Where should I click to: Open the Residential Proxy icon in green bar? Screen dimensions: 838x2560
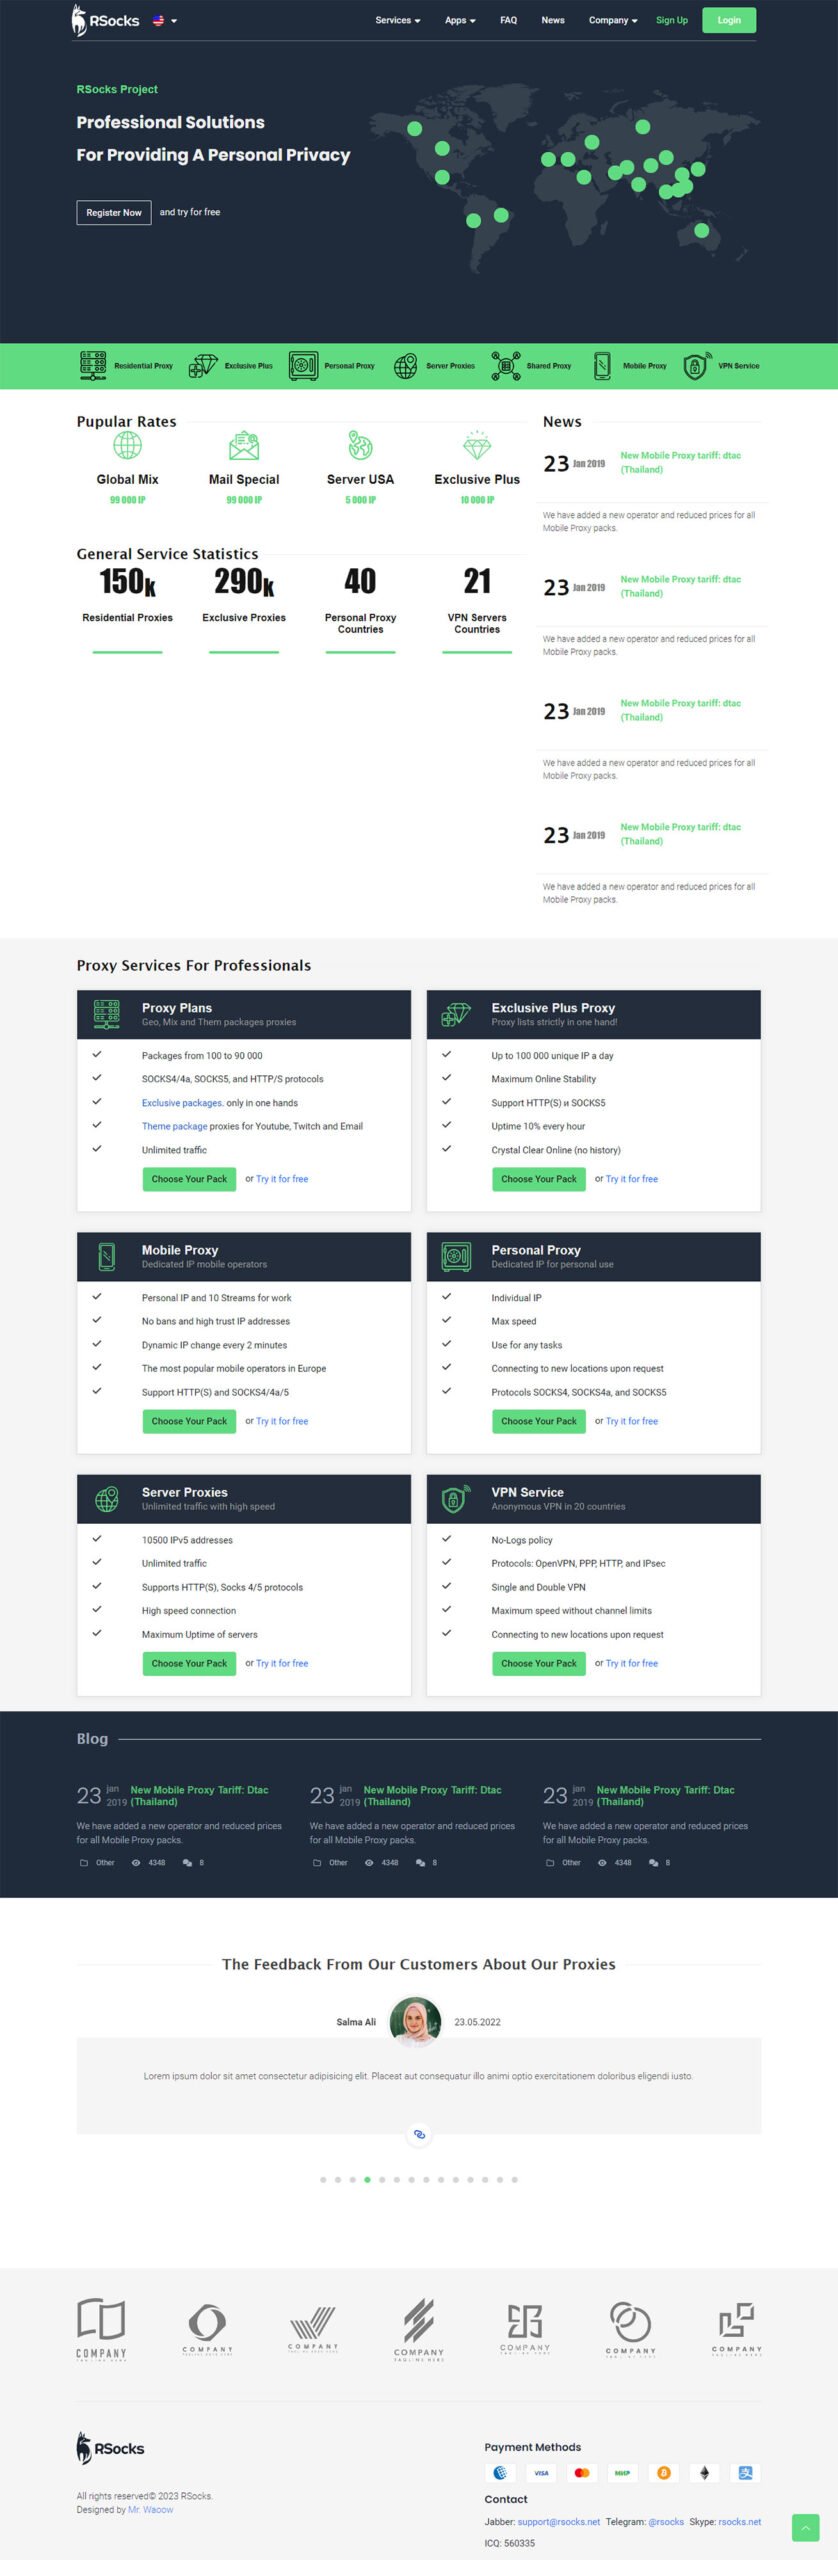click(x=93, y=366)
